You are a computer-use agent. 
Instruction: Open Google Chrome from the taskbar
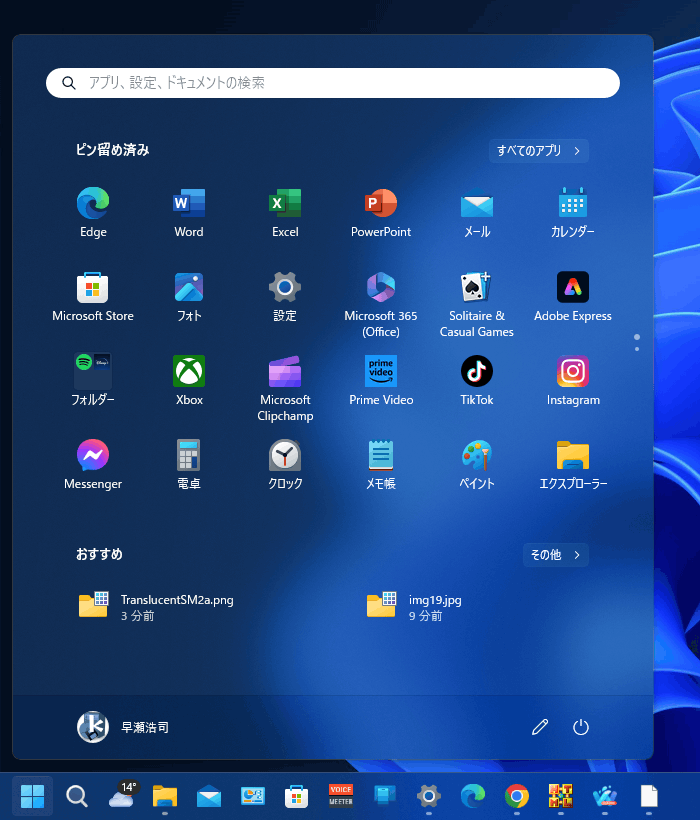click(517, 796)
